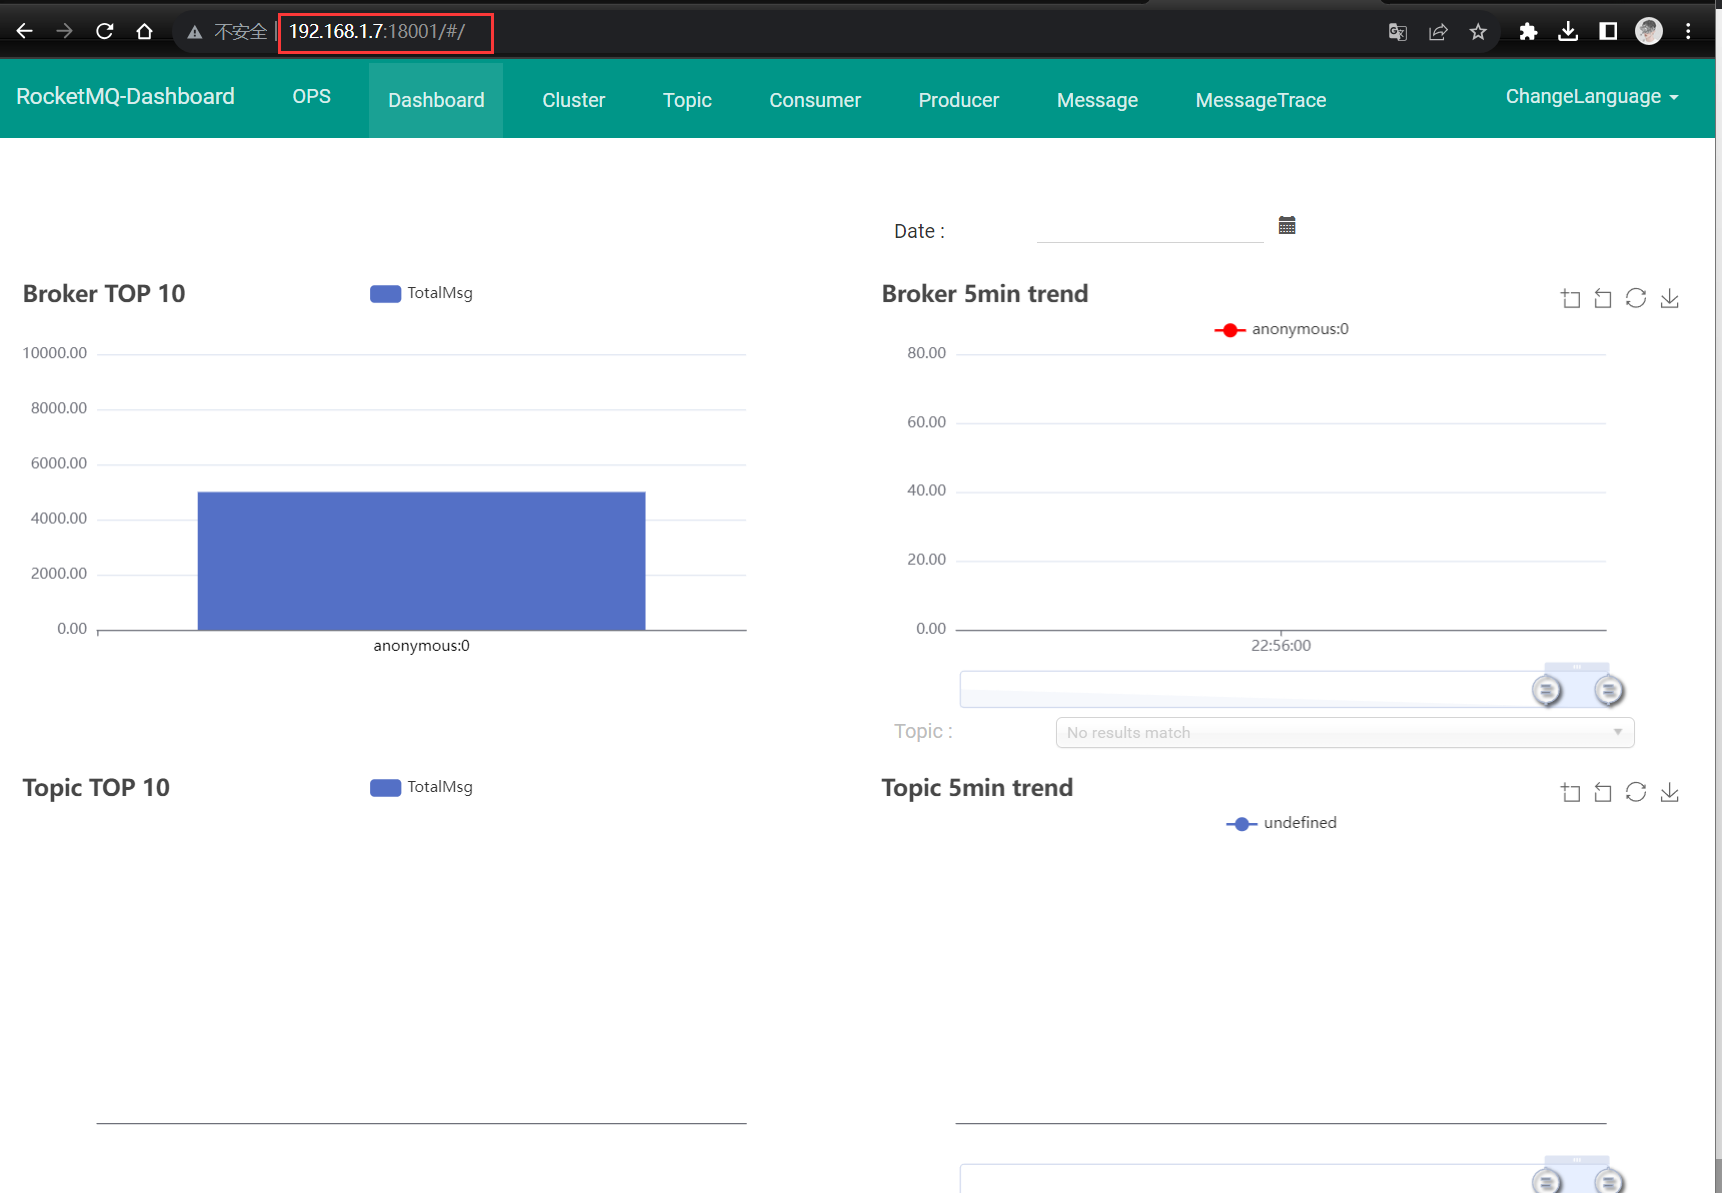This screenshot has width=1722, height=1193.
Task: Open the OPS tab
Action: pyautogui.click(x=312, y=97)
